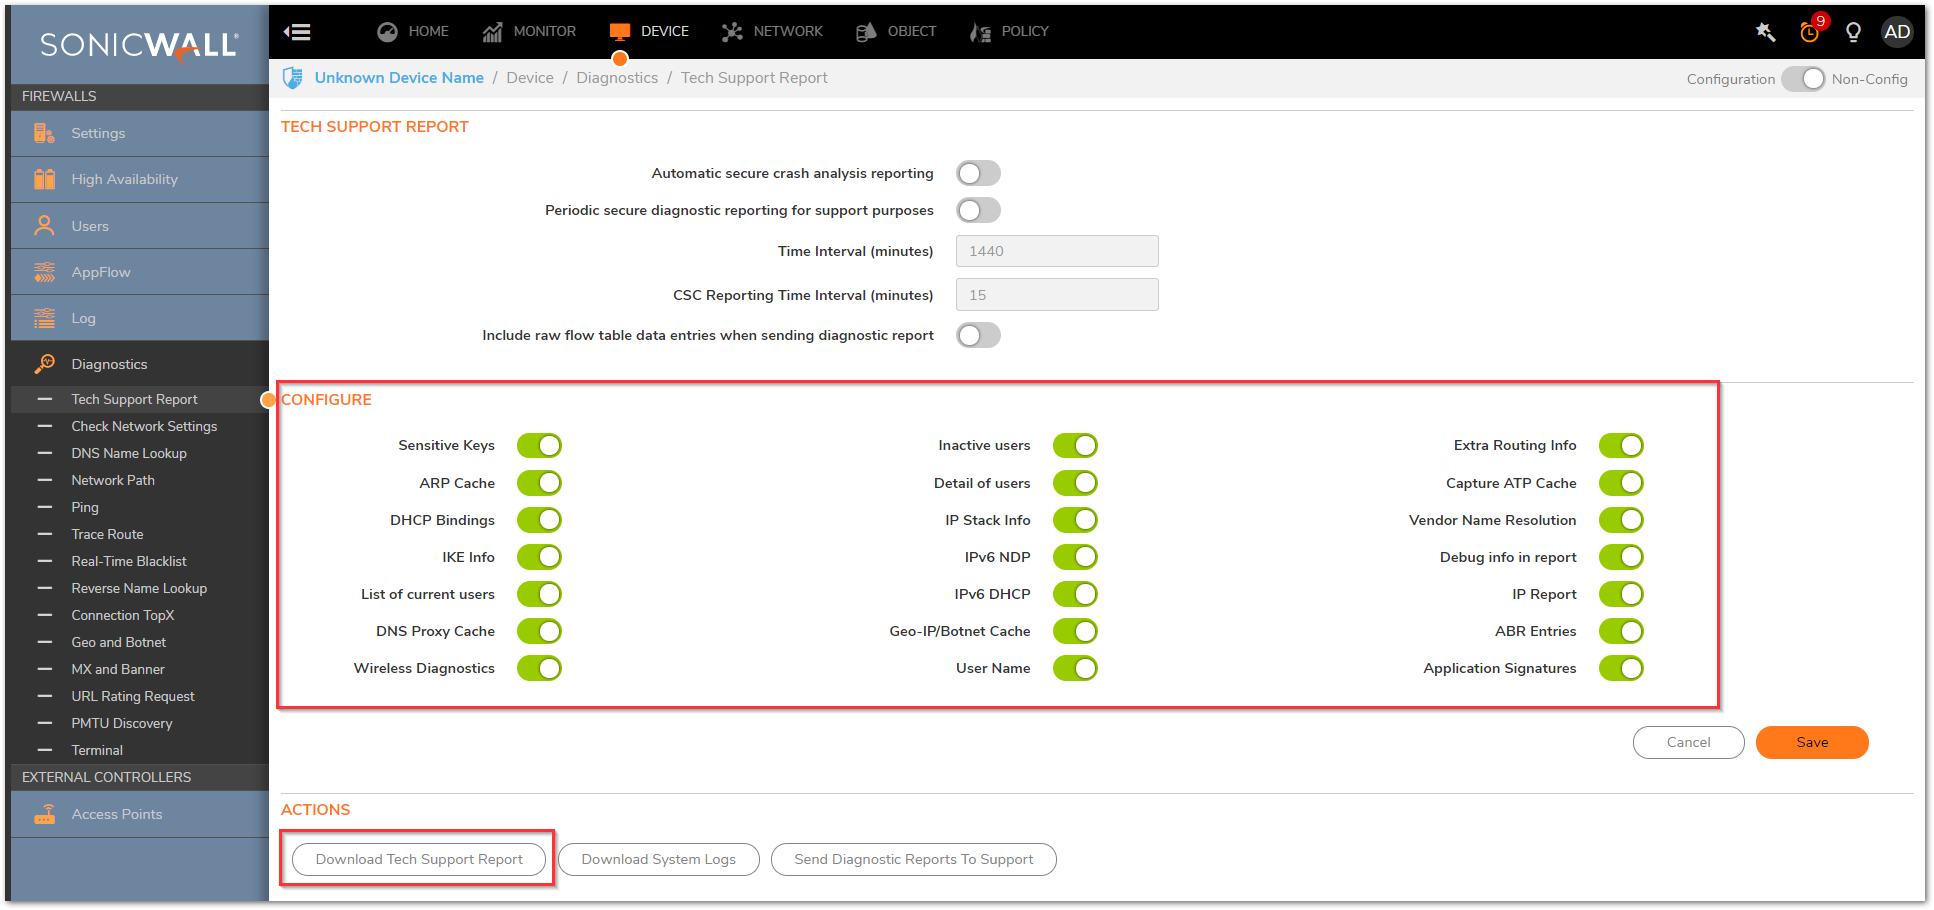Toggle Debug info in report
Screen dimensions: 1934x910
pos(1621,557)
